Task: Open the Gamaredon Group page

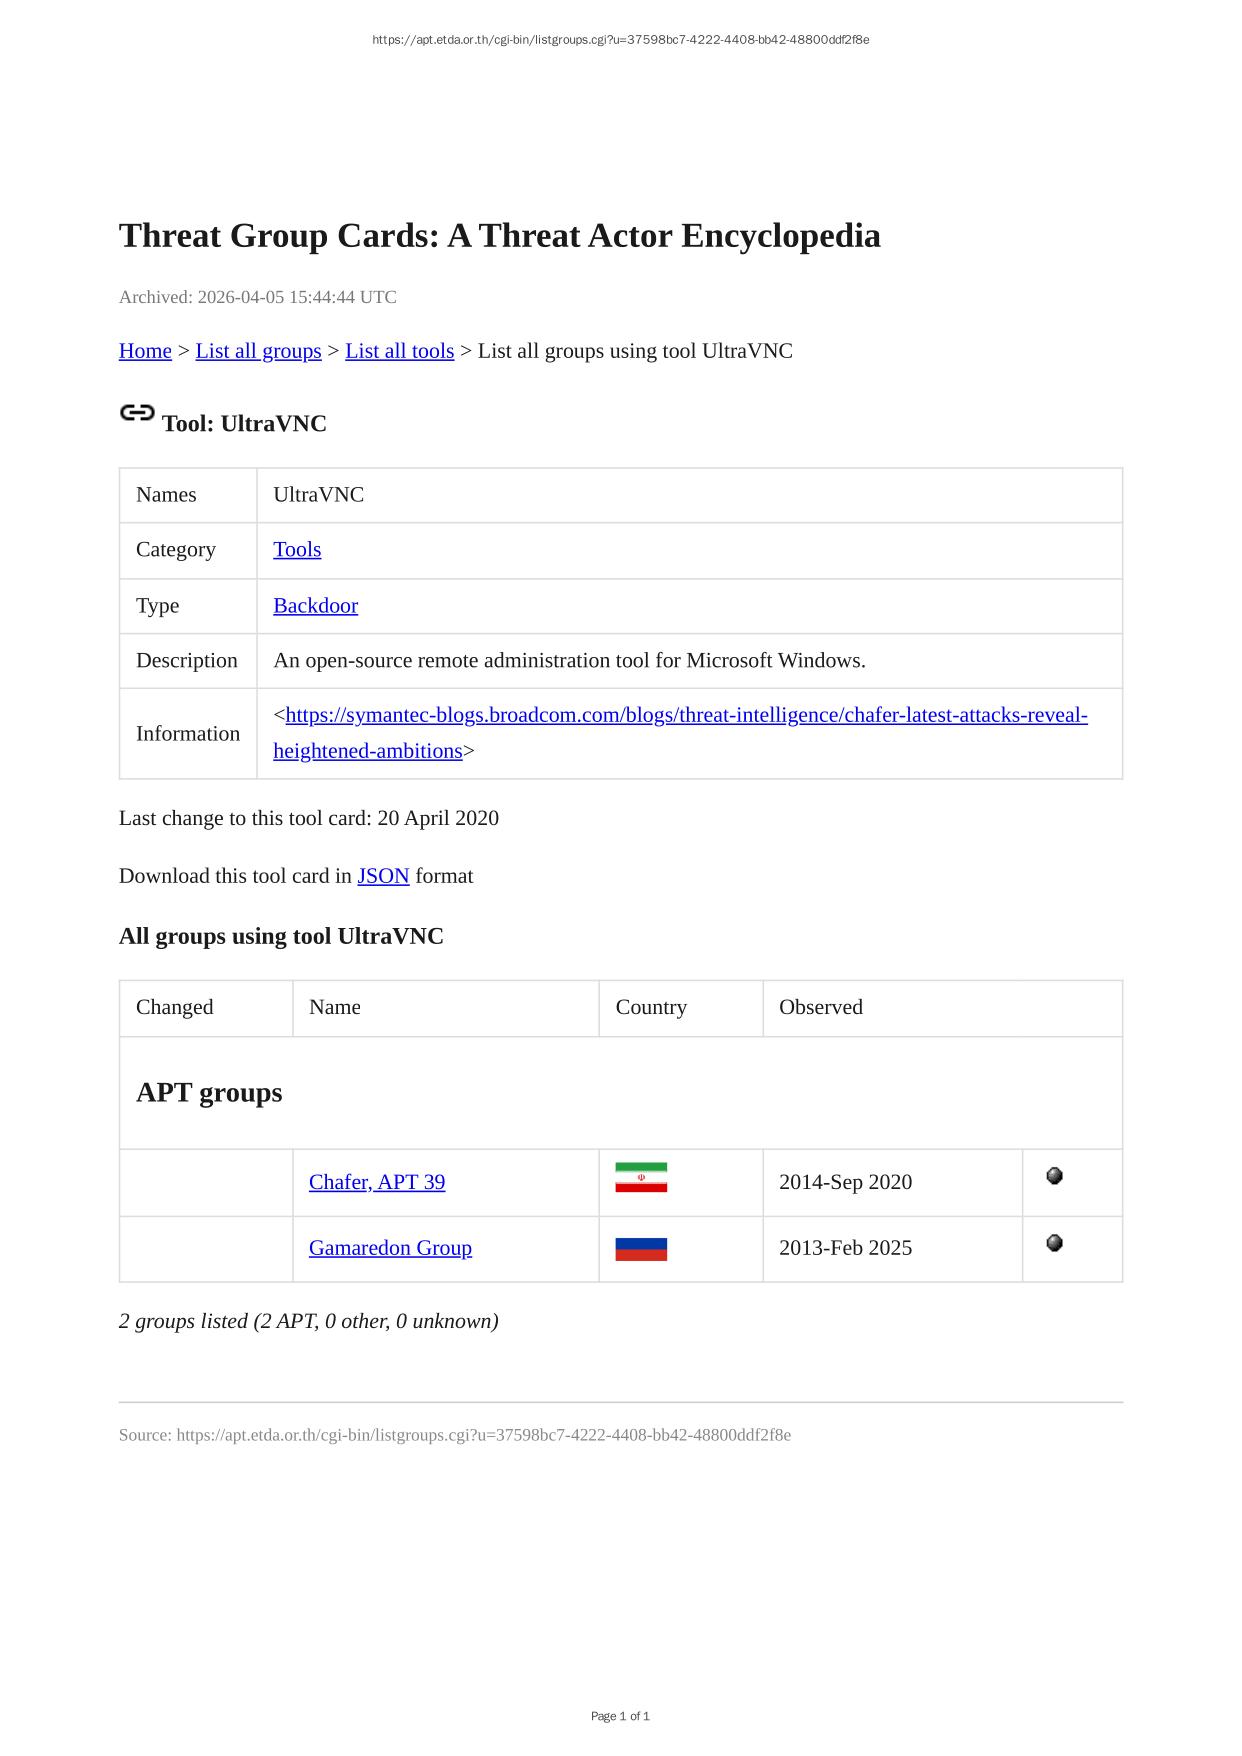Action: [x=390, y=1248]
